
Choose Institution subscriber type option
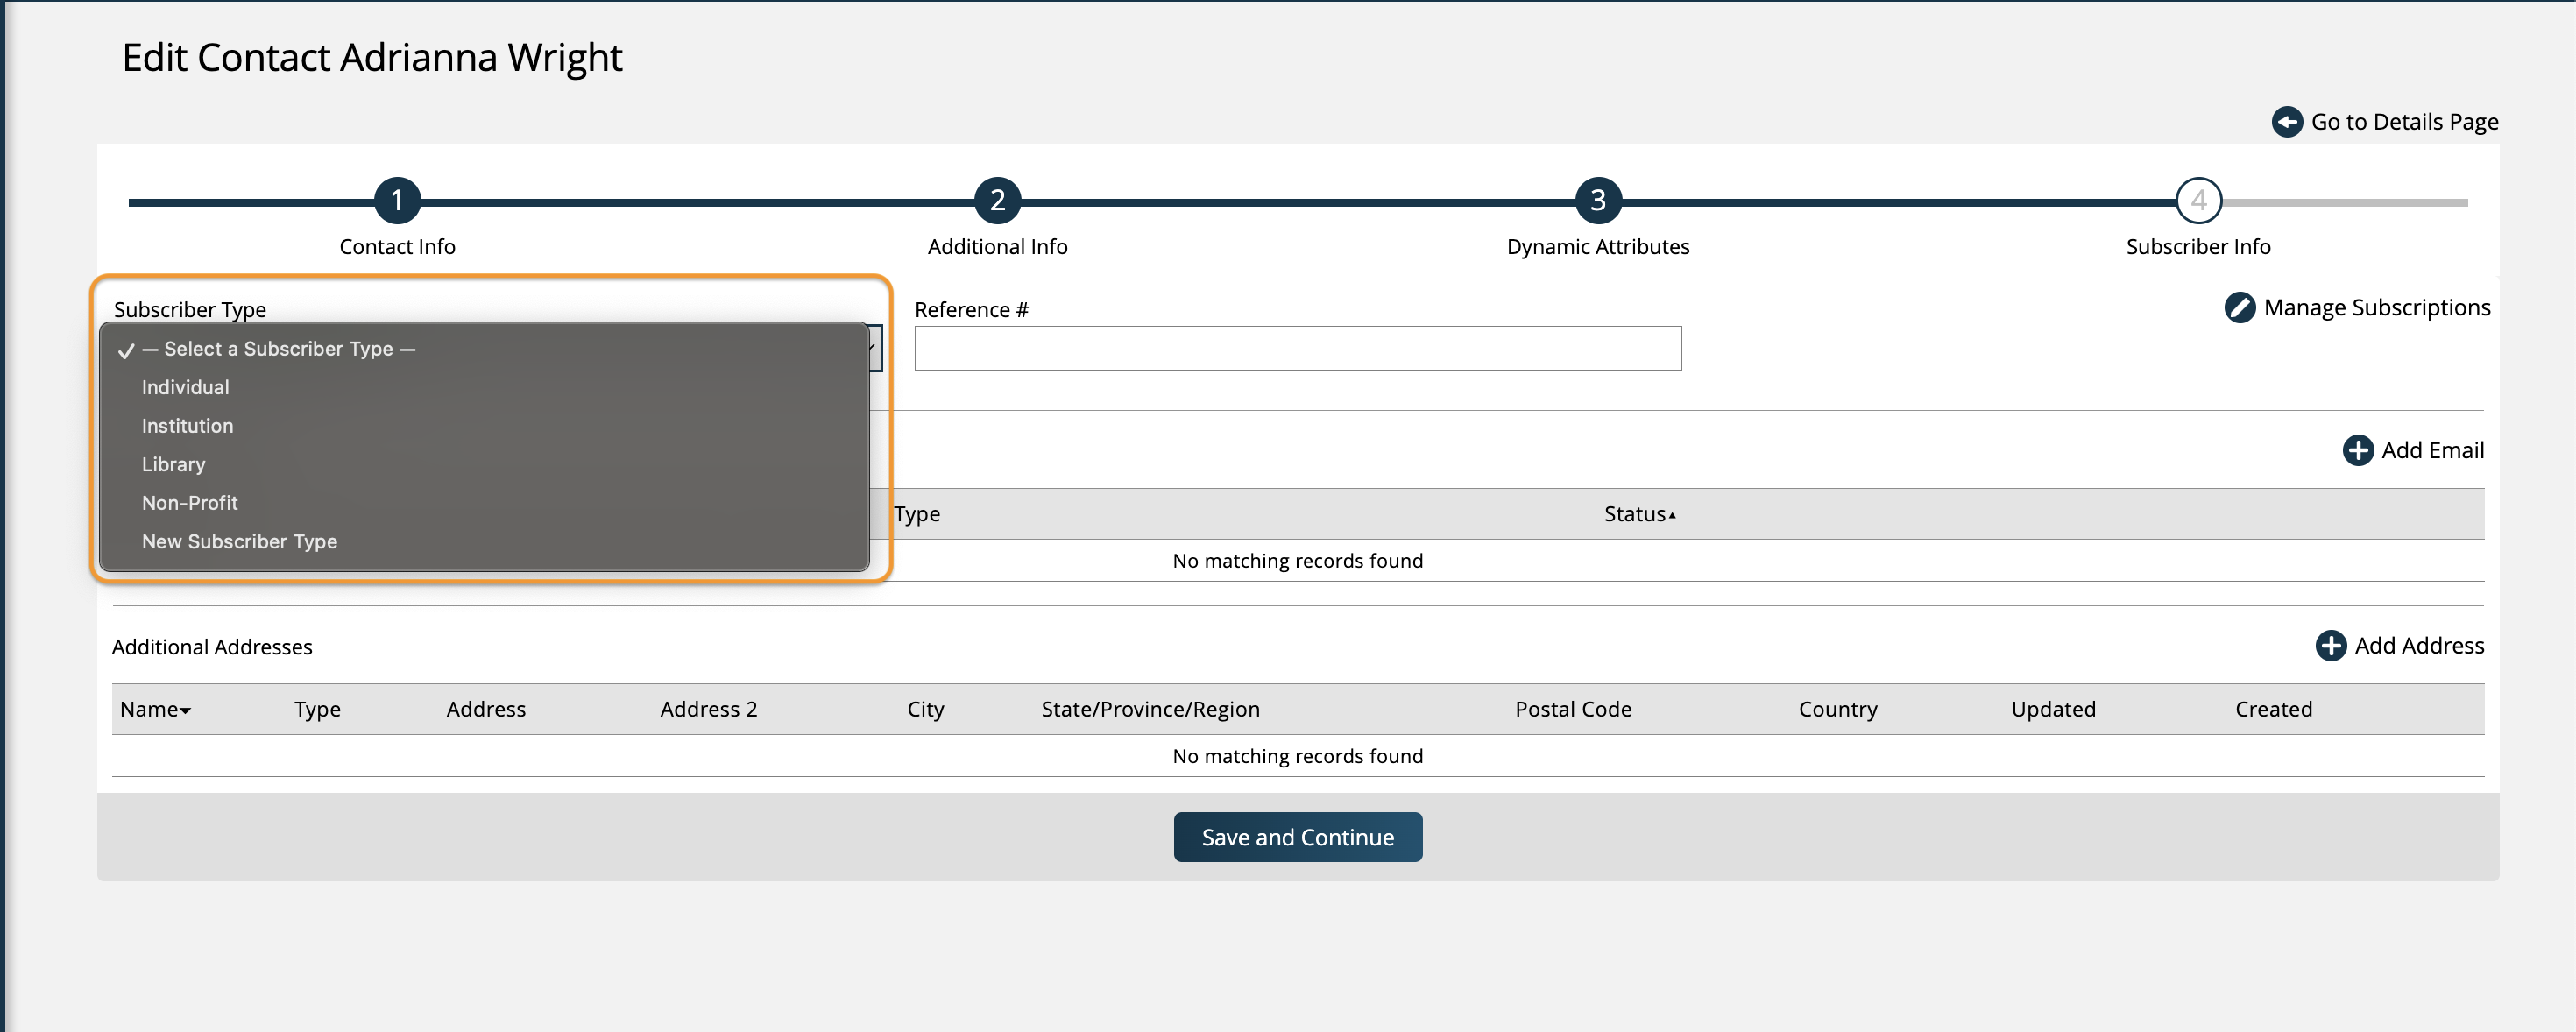[187, 426]
